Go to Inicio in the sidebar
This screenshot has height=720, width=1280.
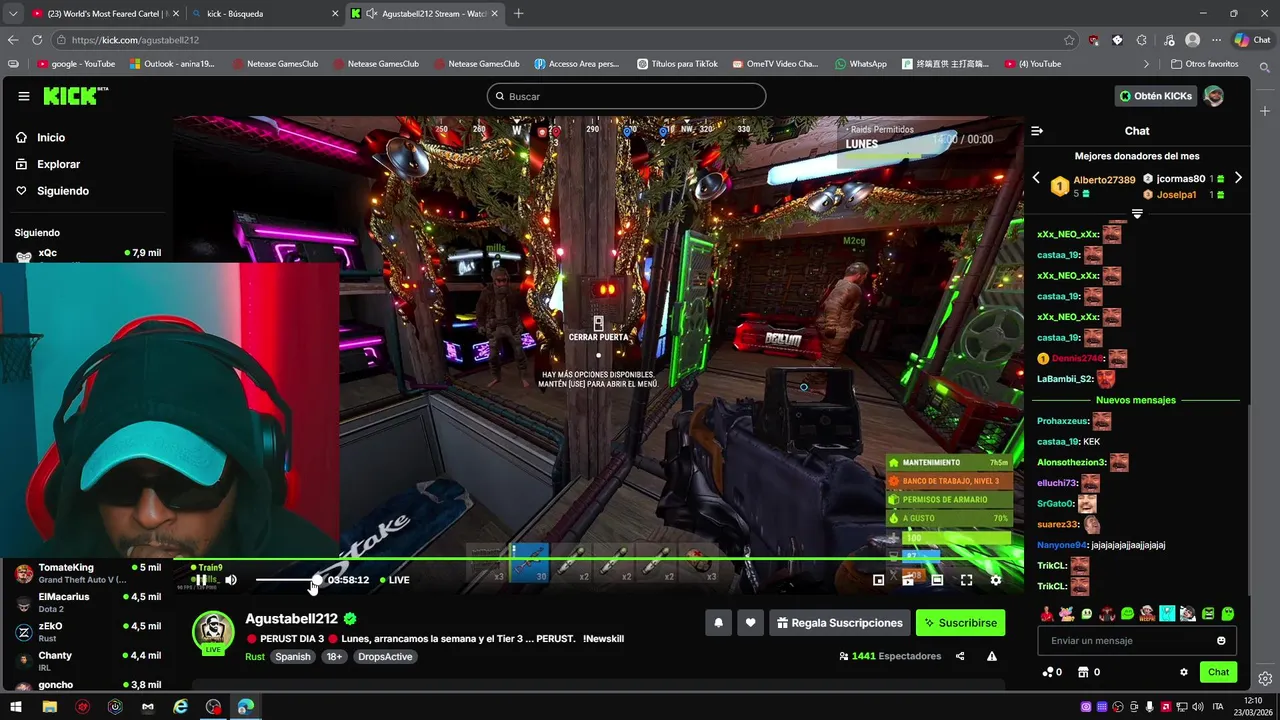click(50, 138)
